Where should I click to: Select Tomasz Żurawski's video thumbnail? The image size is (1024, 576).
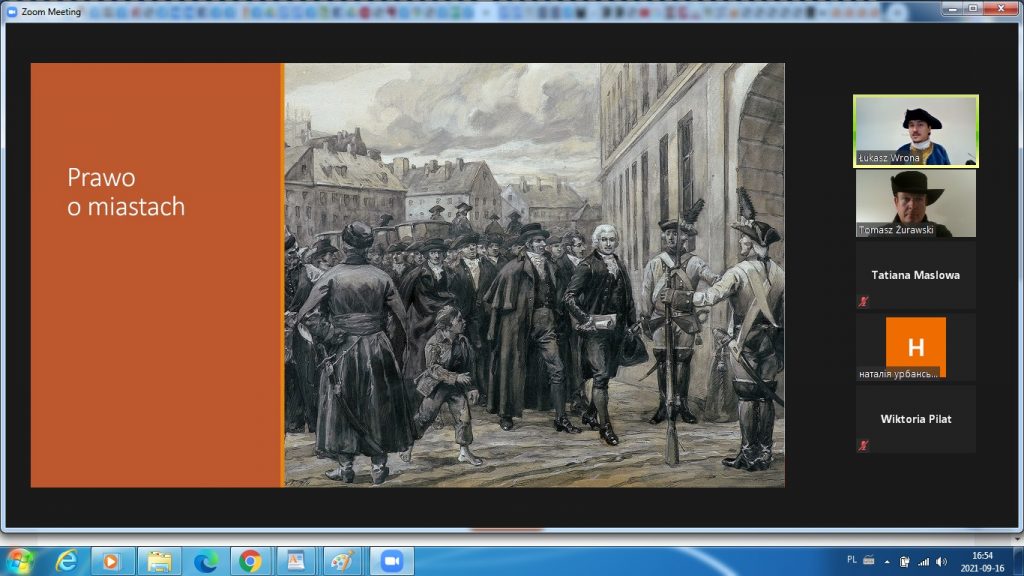[915, 203]
